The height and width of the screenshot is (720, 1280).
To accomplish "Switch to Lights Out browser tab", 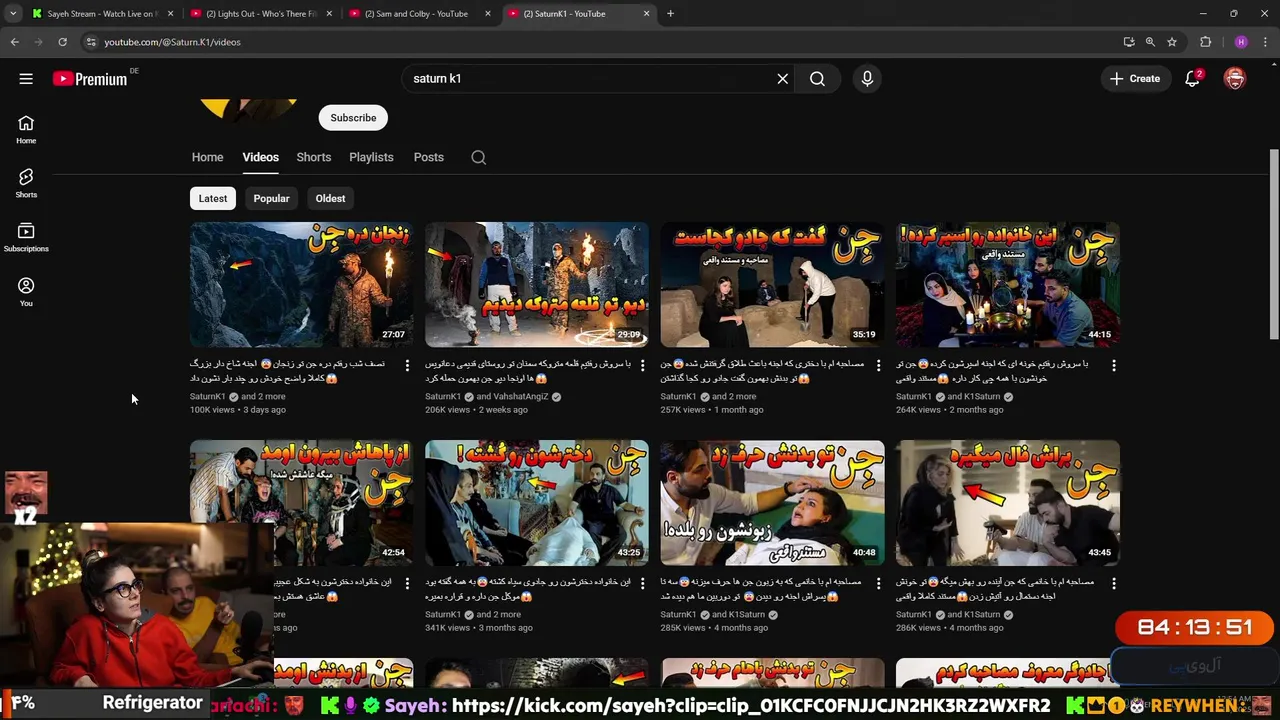I will pyautogui.click(x=262, y=14).
